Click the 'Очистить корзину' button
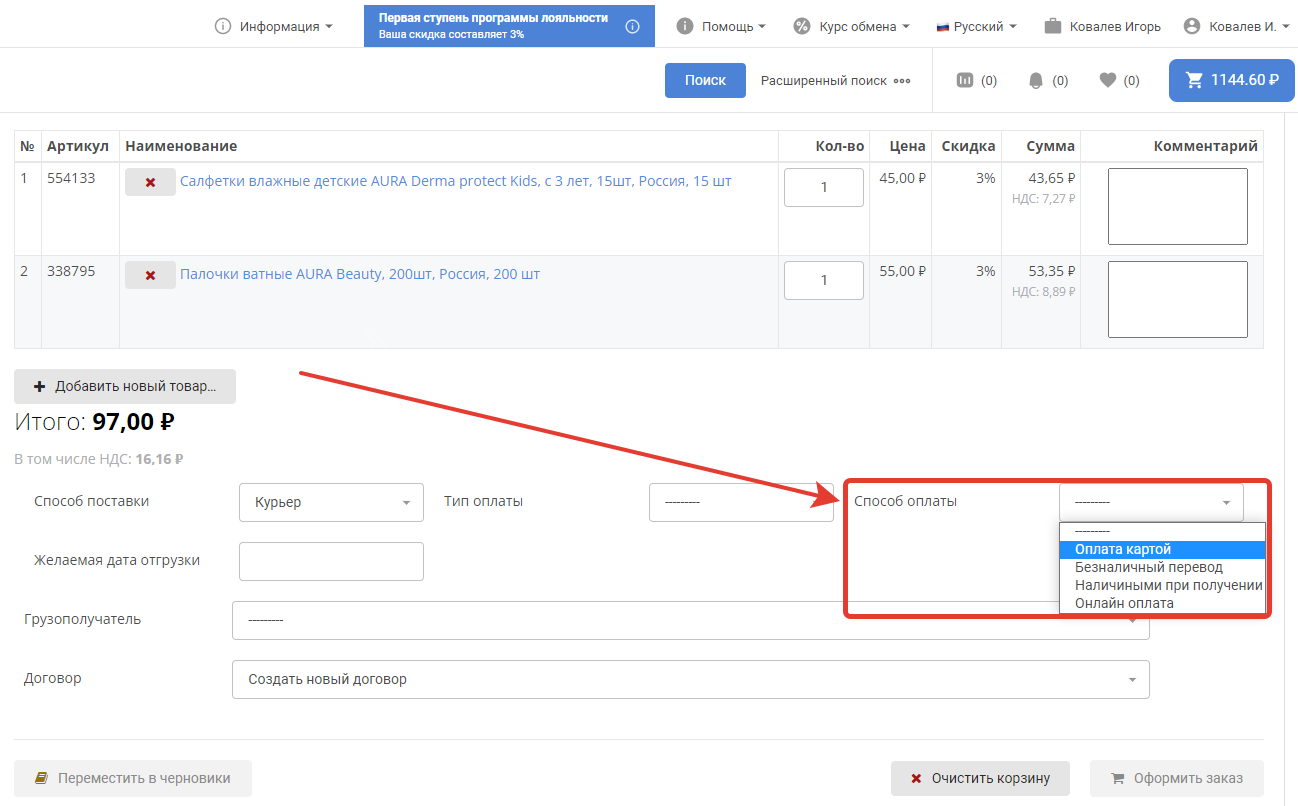Screen dimensions: 1298x806 [x=980, y=778]
